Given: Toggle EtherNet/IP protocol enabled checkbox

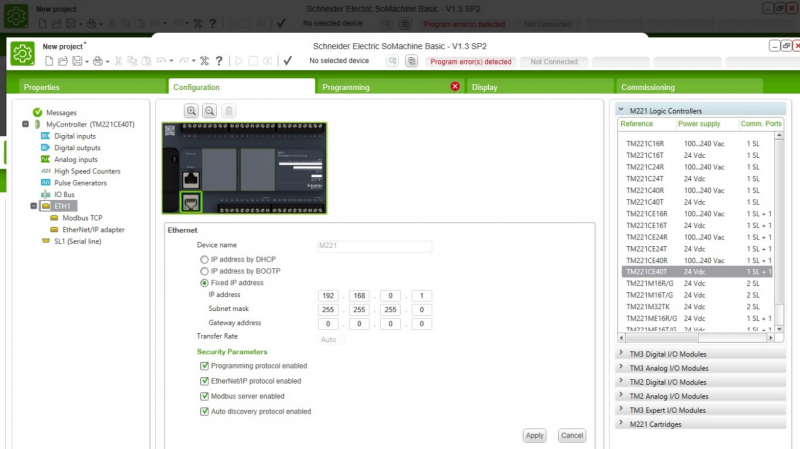Looking at the screenshot, I should (x=205, y=381).
